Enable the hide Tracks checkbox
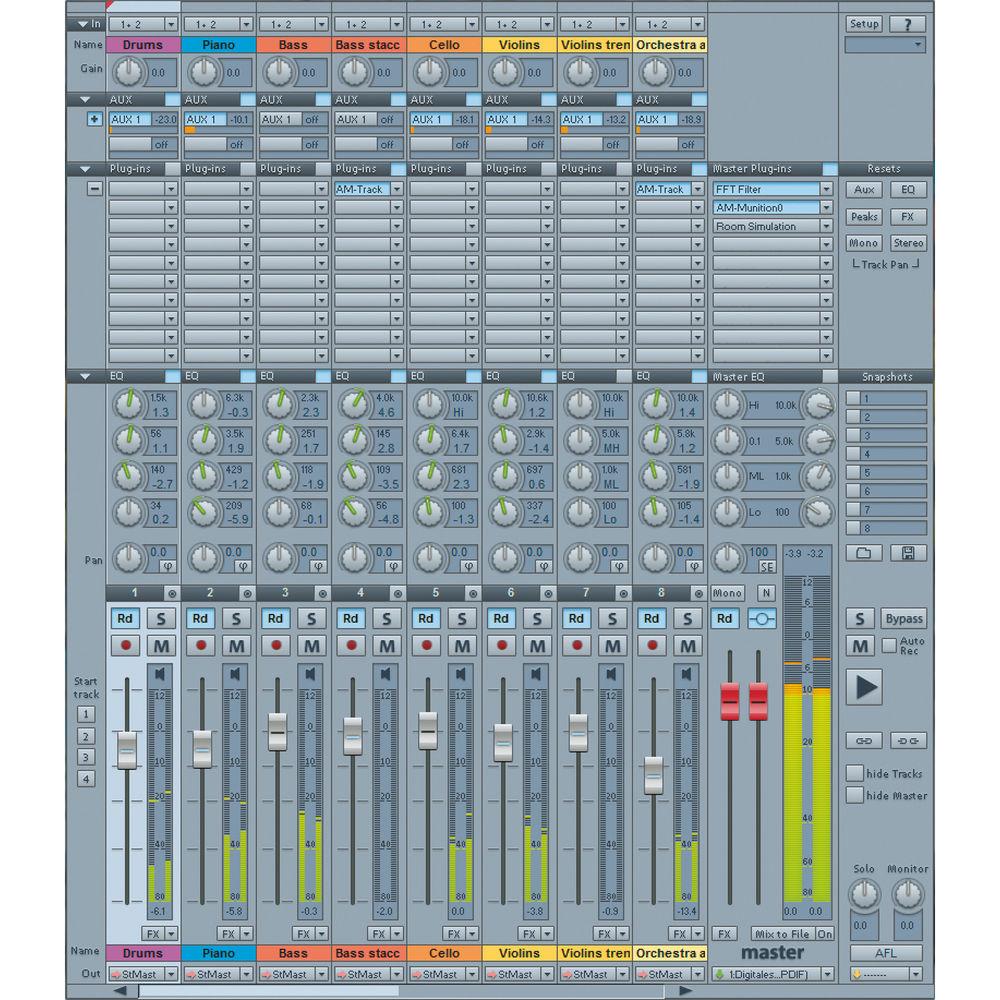The image size is (1000, 1000). pos(855,772)
